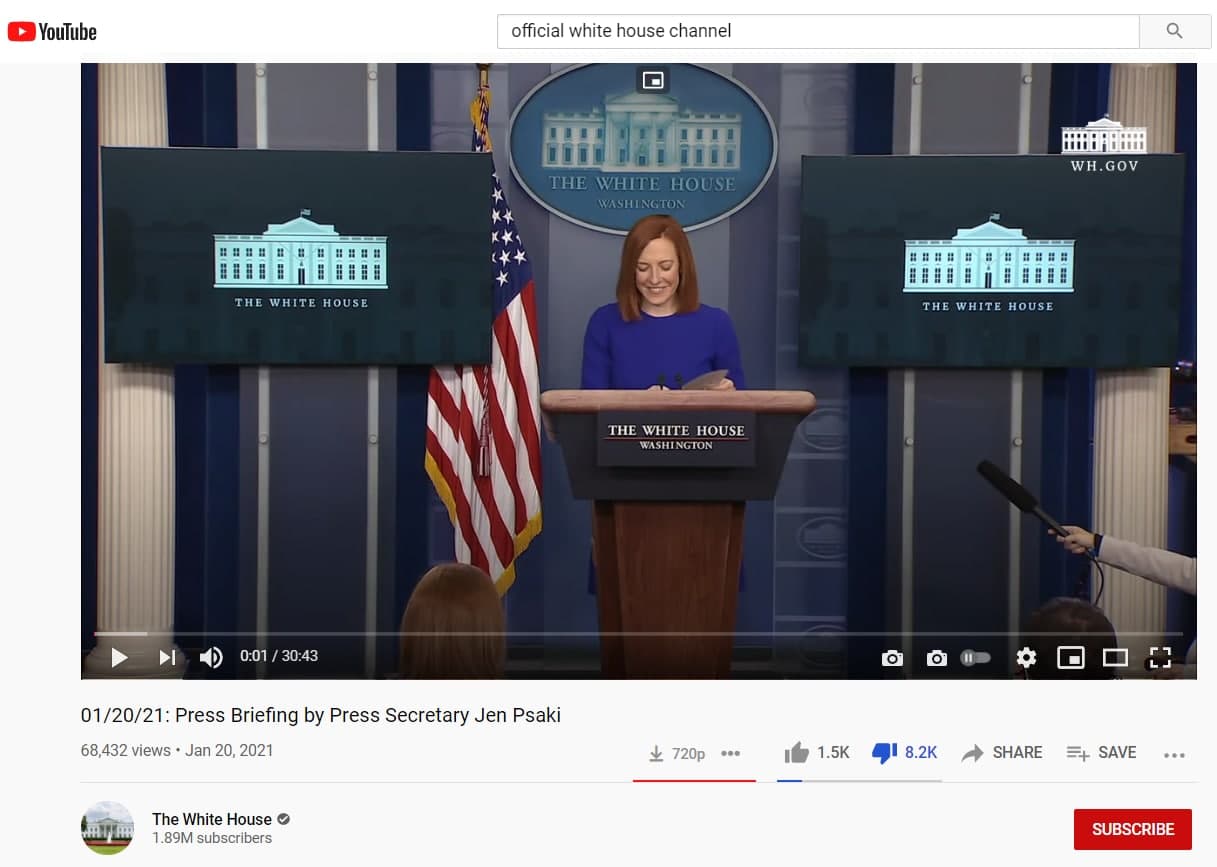Click the SHARE button
The height and width of the screenshot is (867, 1217).
[x=1002, y=753]
